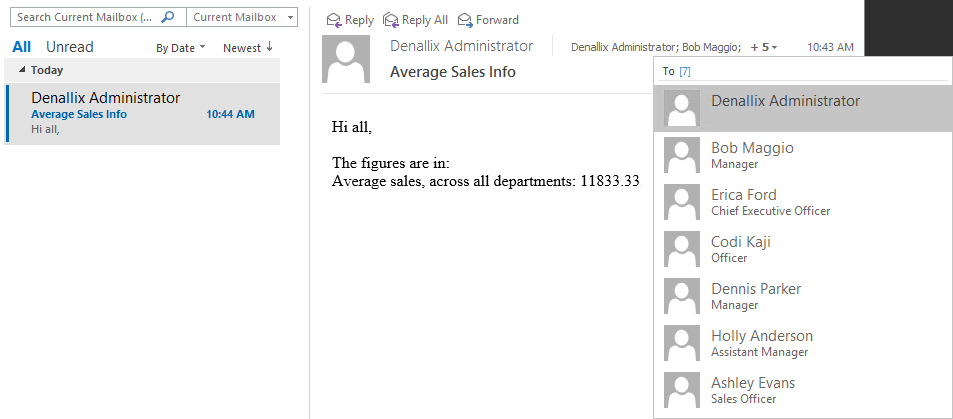The width and height of the screenshot is (953, 419).
Task: Open the By Date arrangement dropdown
Action: (202, 47)
